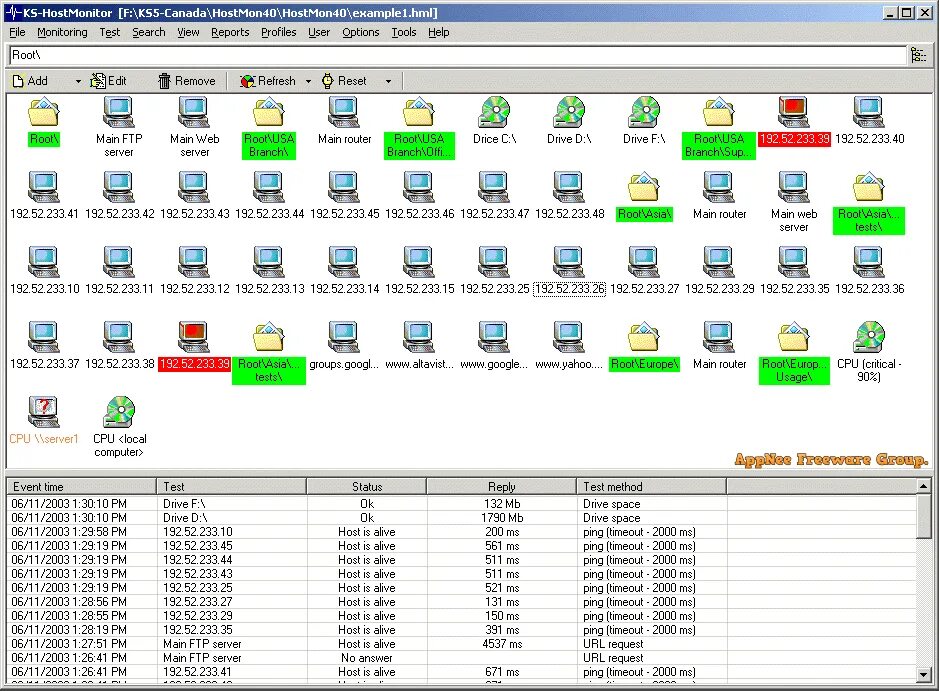Screen dimensions: 939x691
Task: Select log row with 132 Mb reply
Action: coord(462,504)
